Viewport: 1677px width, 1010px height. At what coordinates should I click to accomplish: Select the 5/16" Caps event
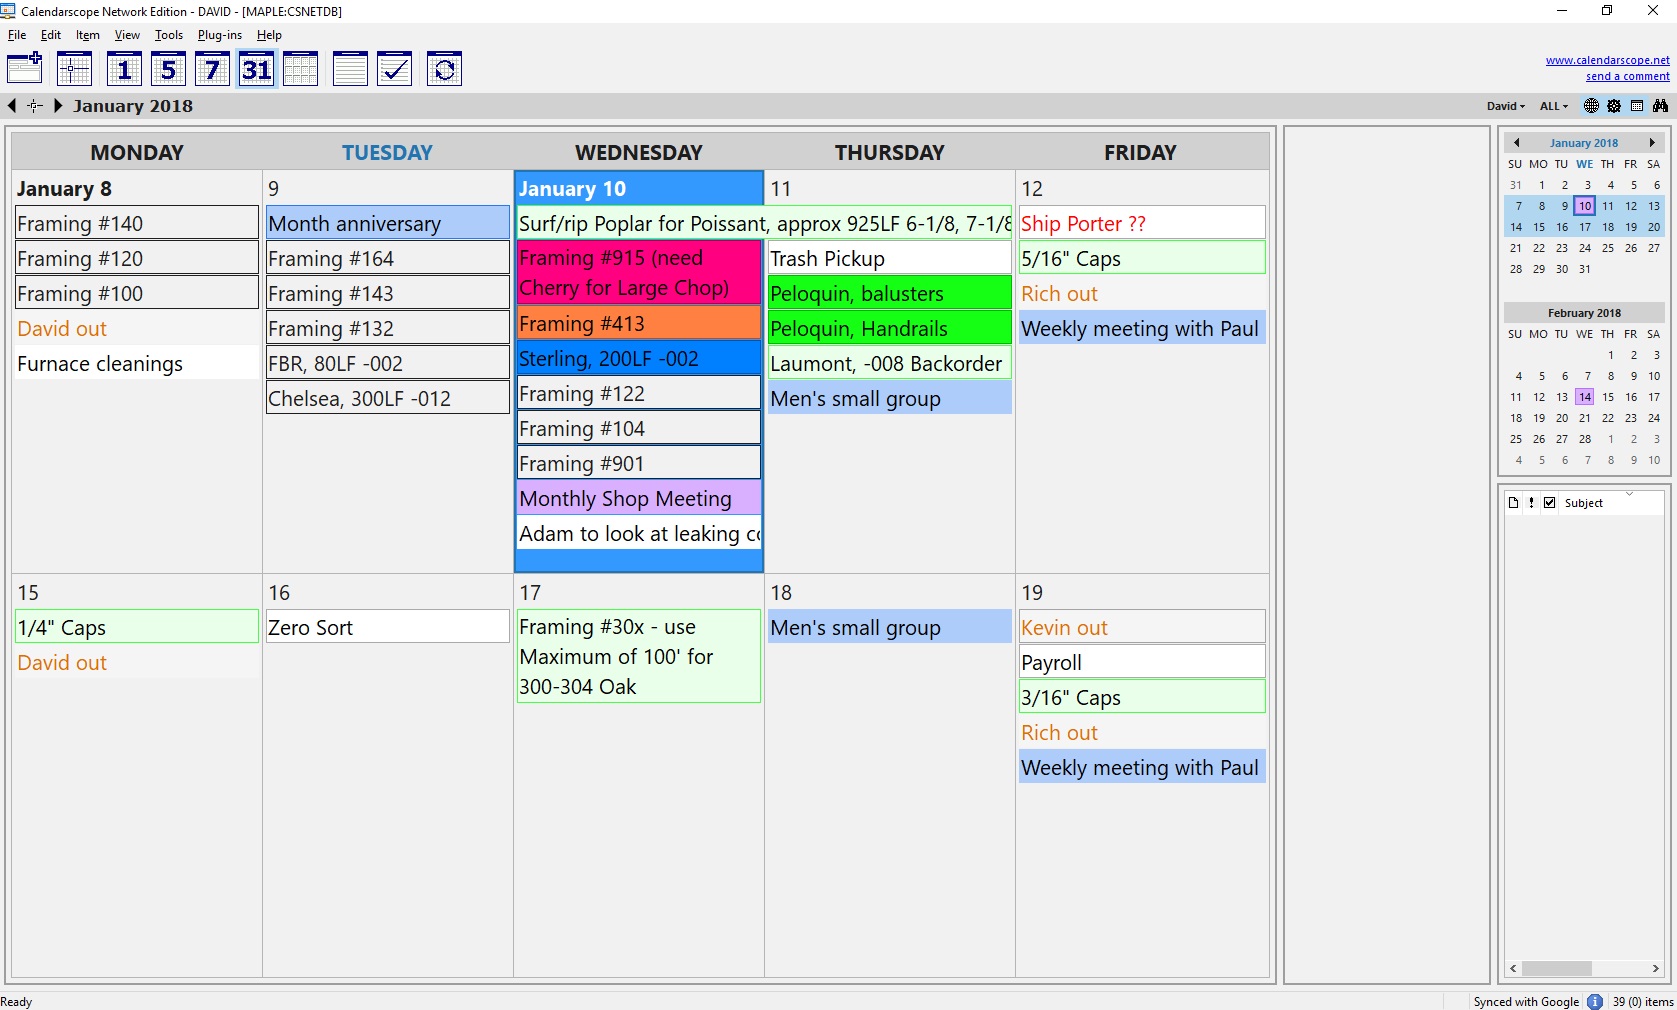pos(1141,258)
